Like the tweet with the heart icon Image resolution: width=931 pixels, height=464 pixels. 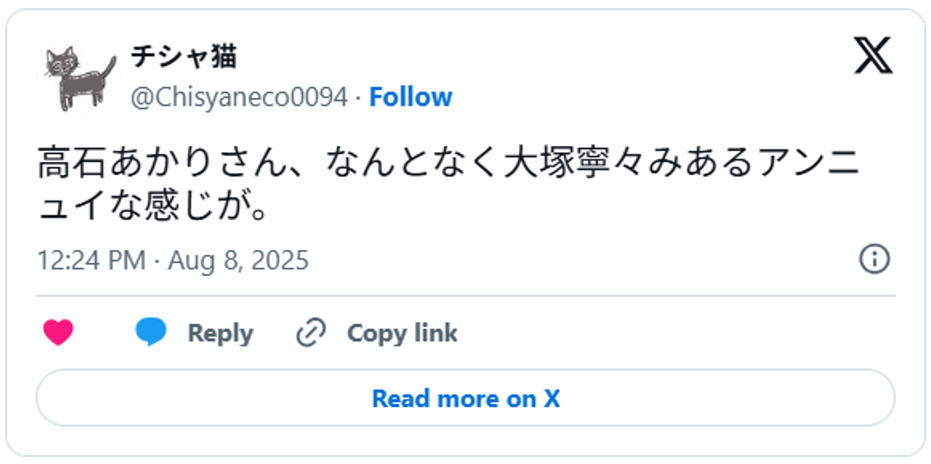tap(58, 333)
